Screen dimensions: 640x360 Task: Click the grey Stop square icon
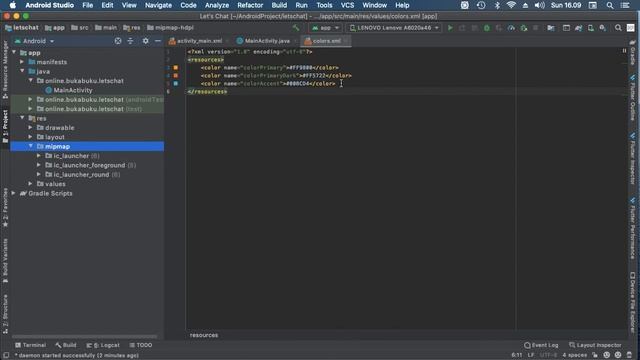pyautogui.click(x=536, y=28)
